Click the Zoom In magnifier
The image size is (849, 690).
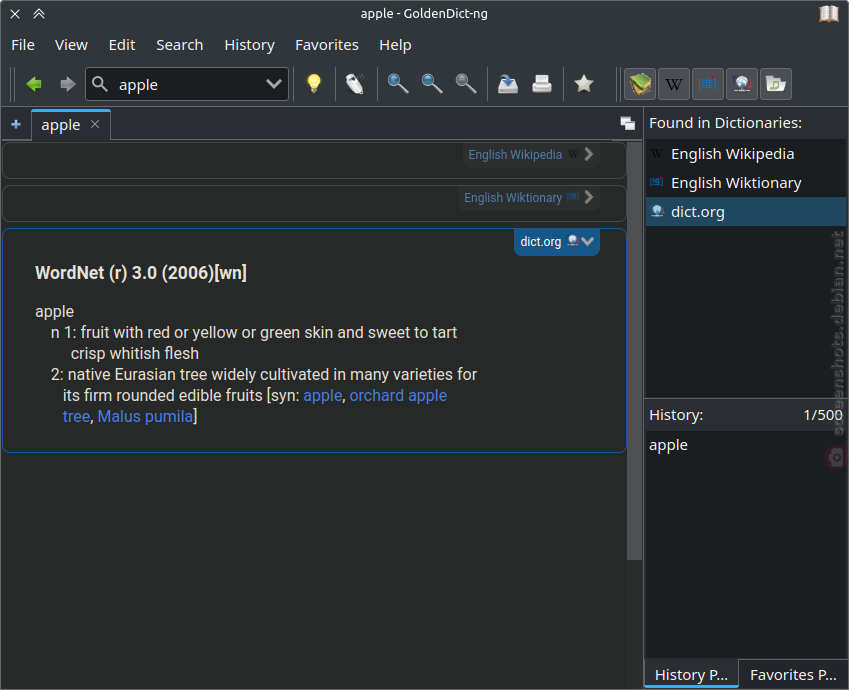click(x=398, y=84)
